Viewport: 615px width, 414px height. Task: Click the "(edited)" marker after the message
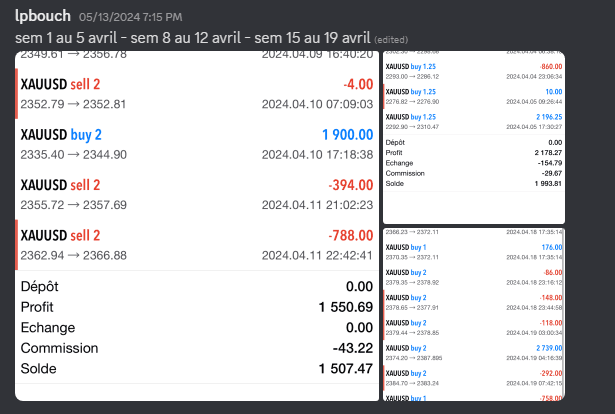391,40
